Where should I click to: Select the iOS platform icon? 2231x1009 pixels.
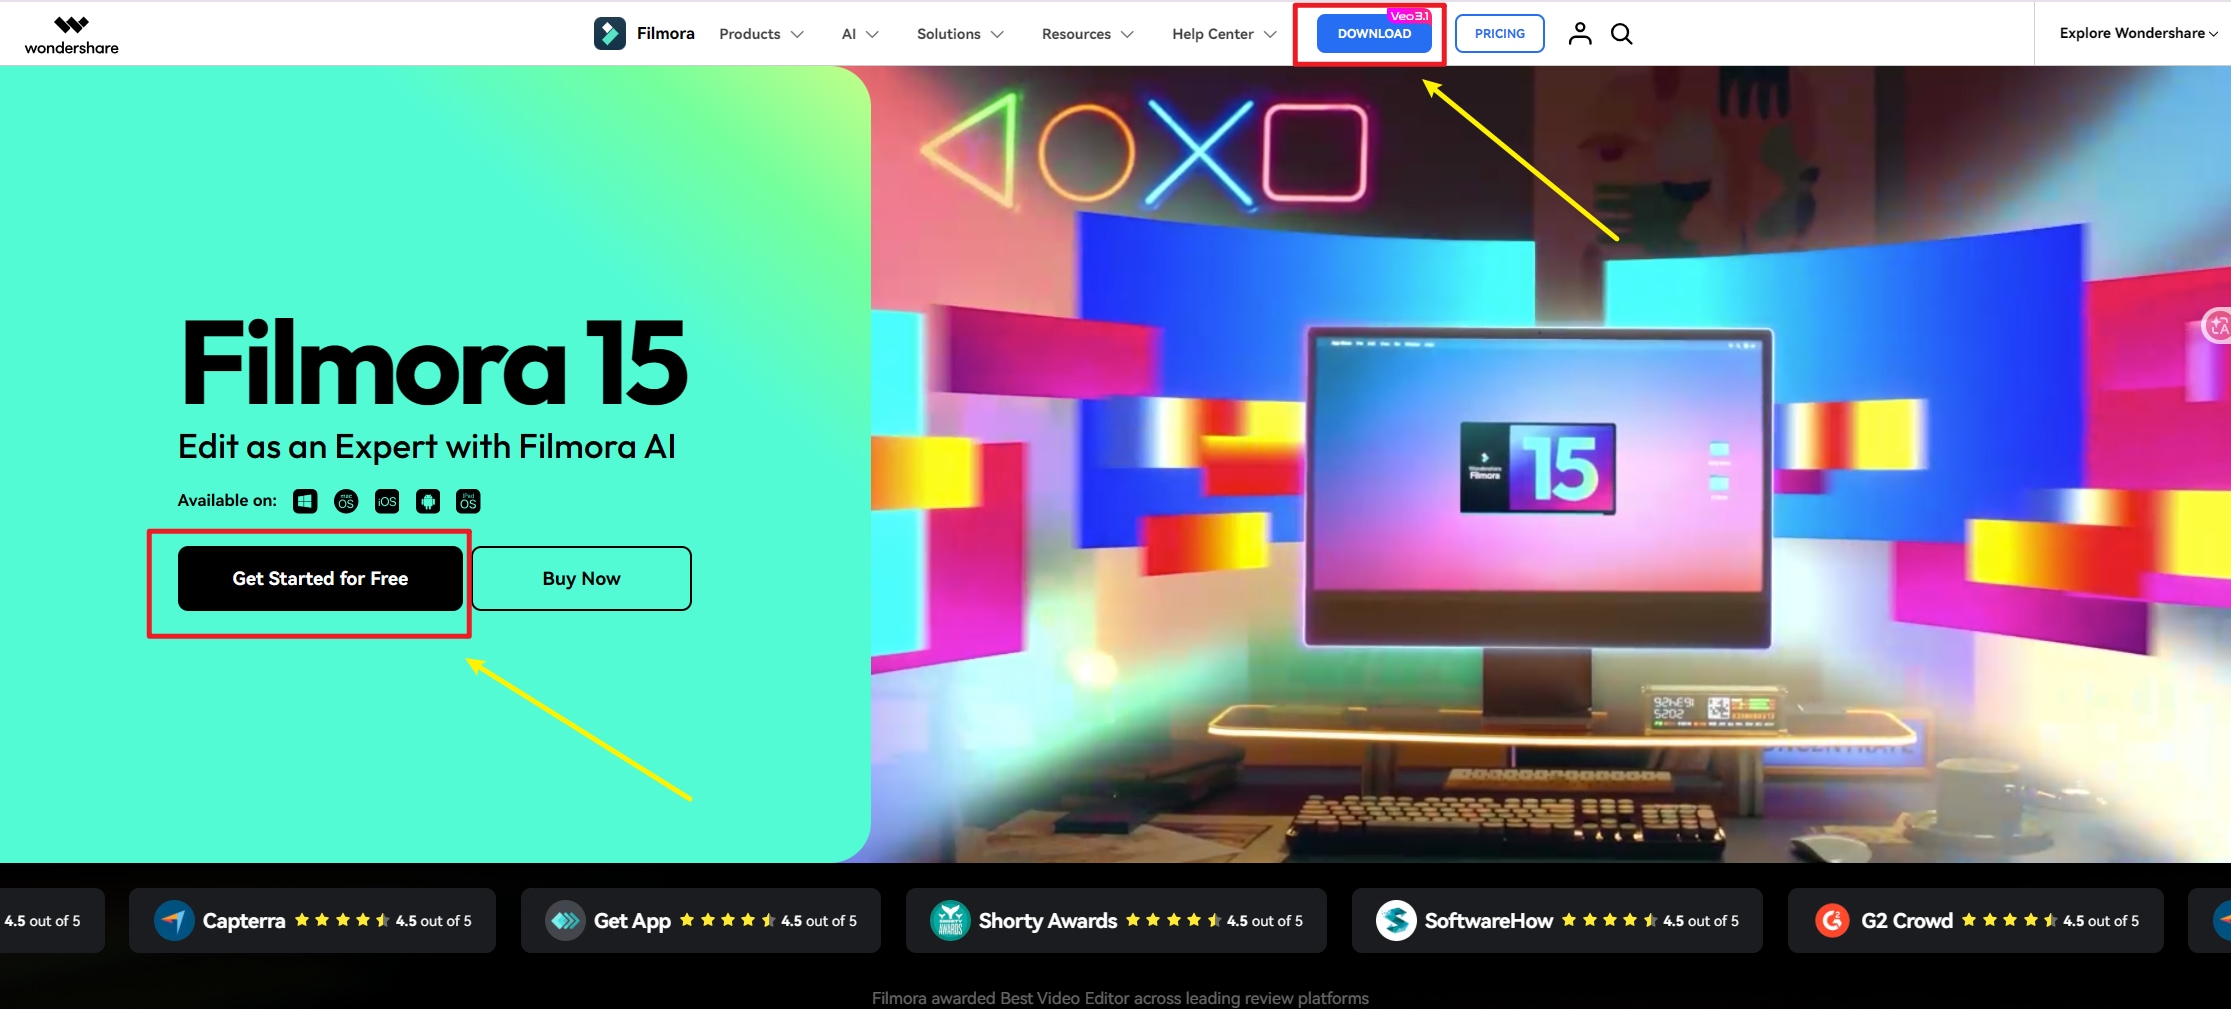pos(387,501)
